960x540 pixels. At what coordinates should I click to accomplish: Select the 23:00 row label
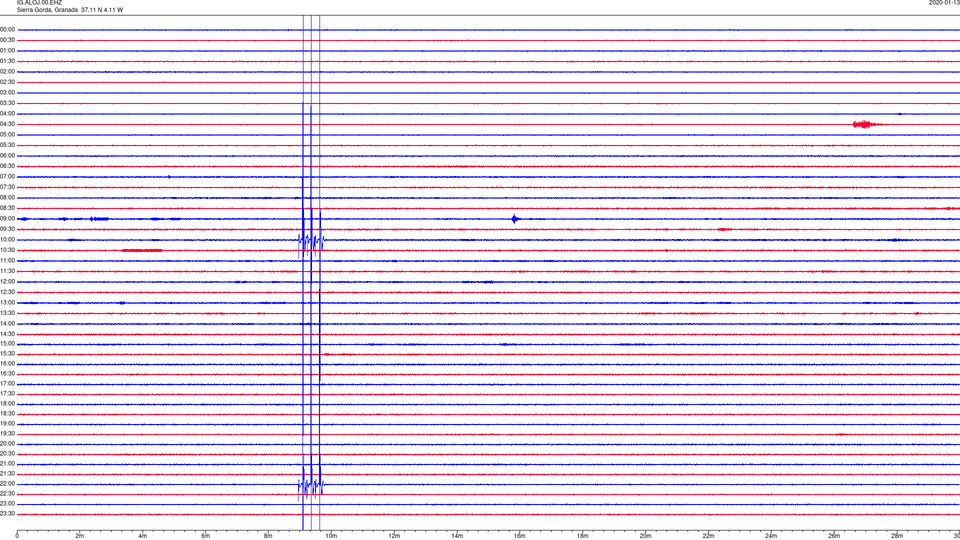pyautogui.click(x=7, y=504)
